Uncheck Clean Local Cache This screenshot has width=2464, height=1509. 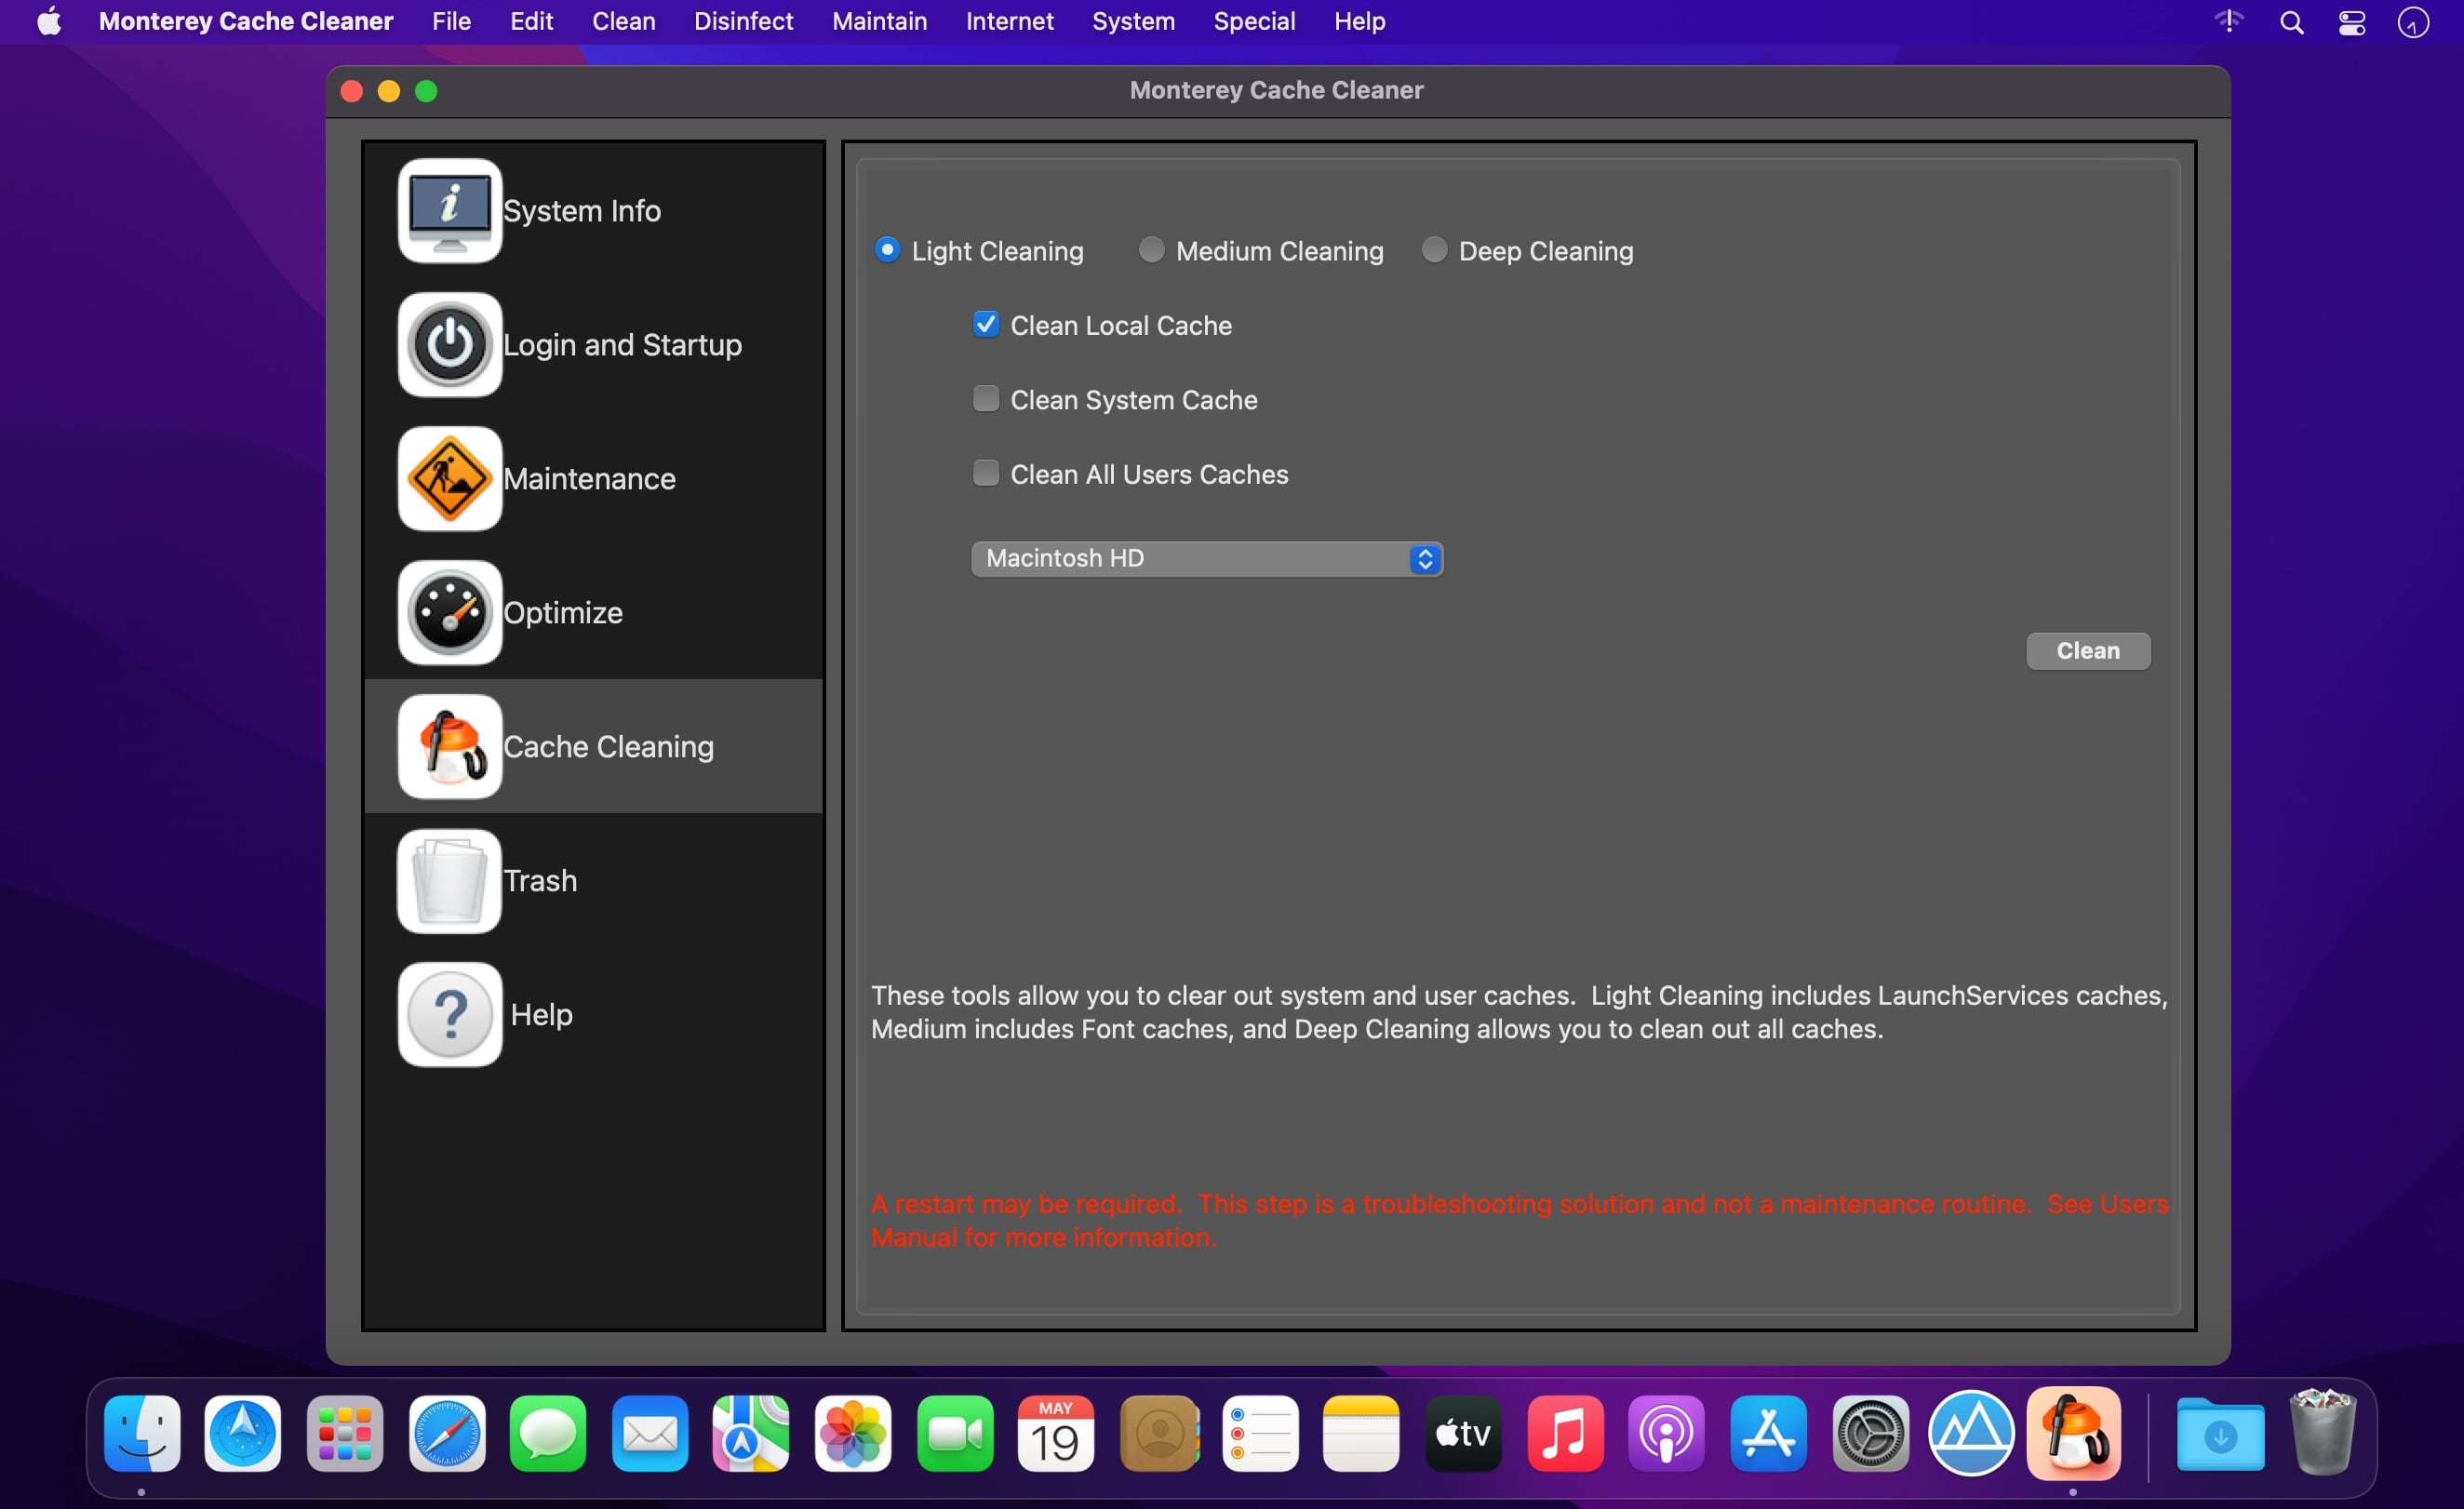(985, 325)
